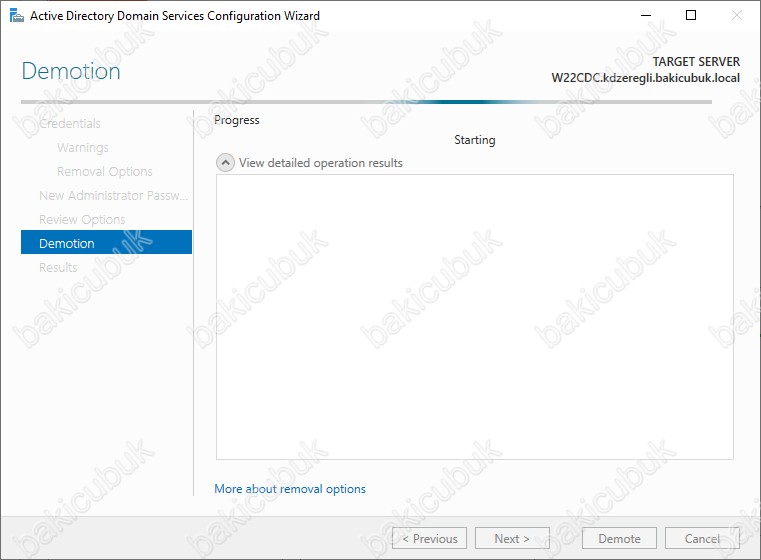Click the progress bar under the header
Viewport: 761px width, 560px height.
coord(366,102)
